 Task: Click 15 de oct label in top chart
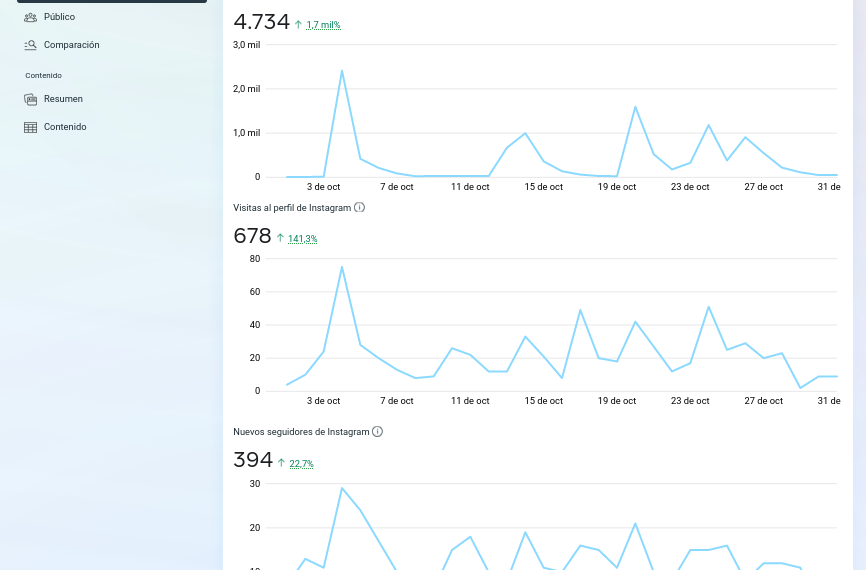(543, 187)
